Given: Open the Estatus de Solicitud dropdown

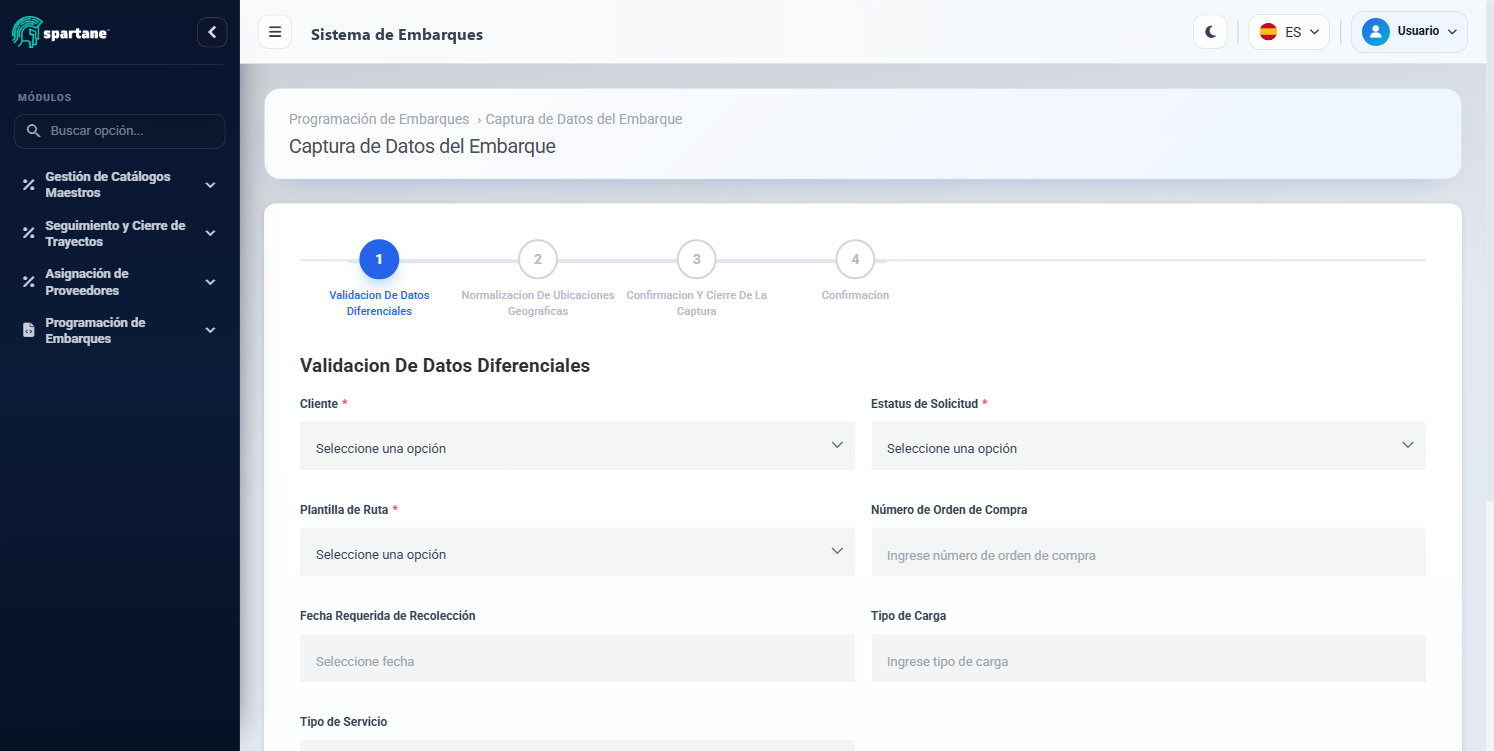Looking at the screenshot, I should [1148, 446].
